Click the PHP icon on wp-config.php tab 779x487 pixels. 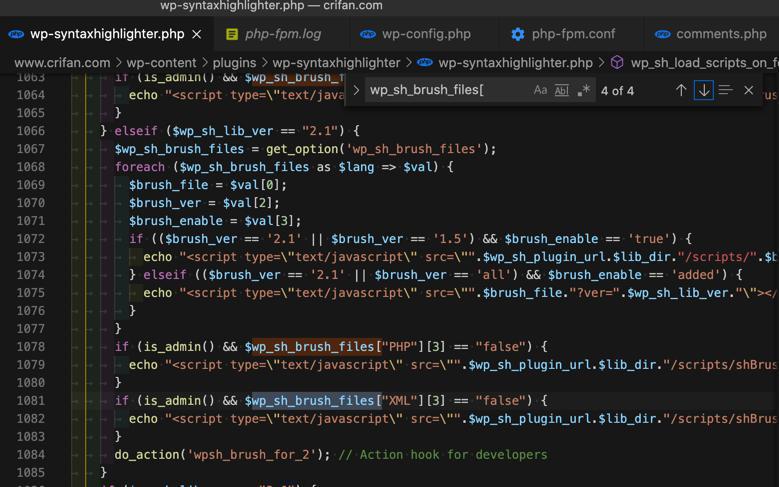tap(368, 34)
